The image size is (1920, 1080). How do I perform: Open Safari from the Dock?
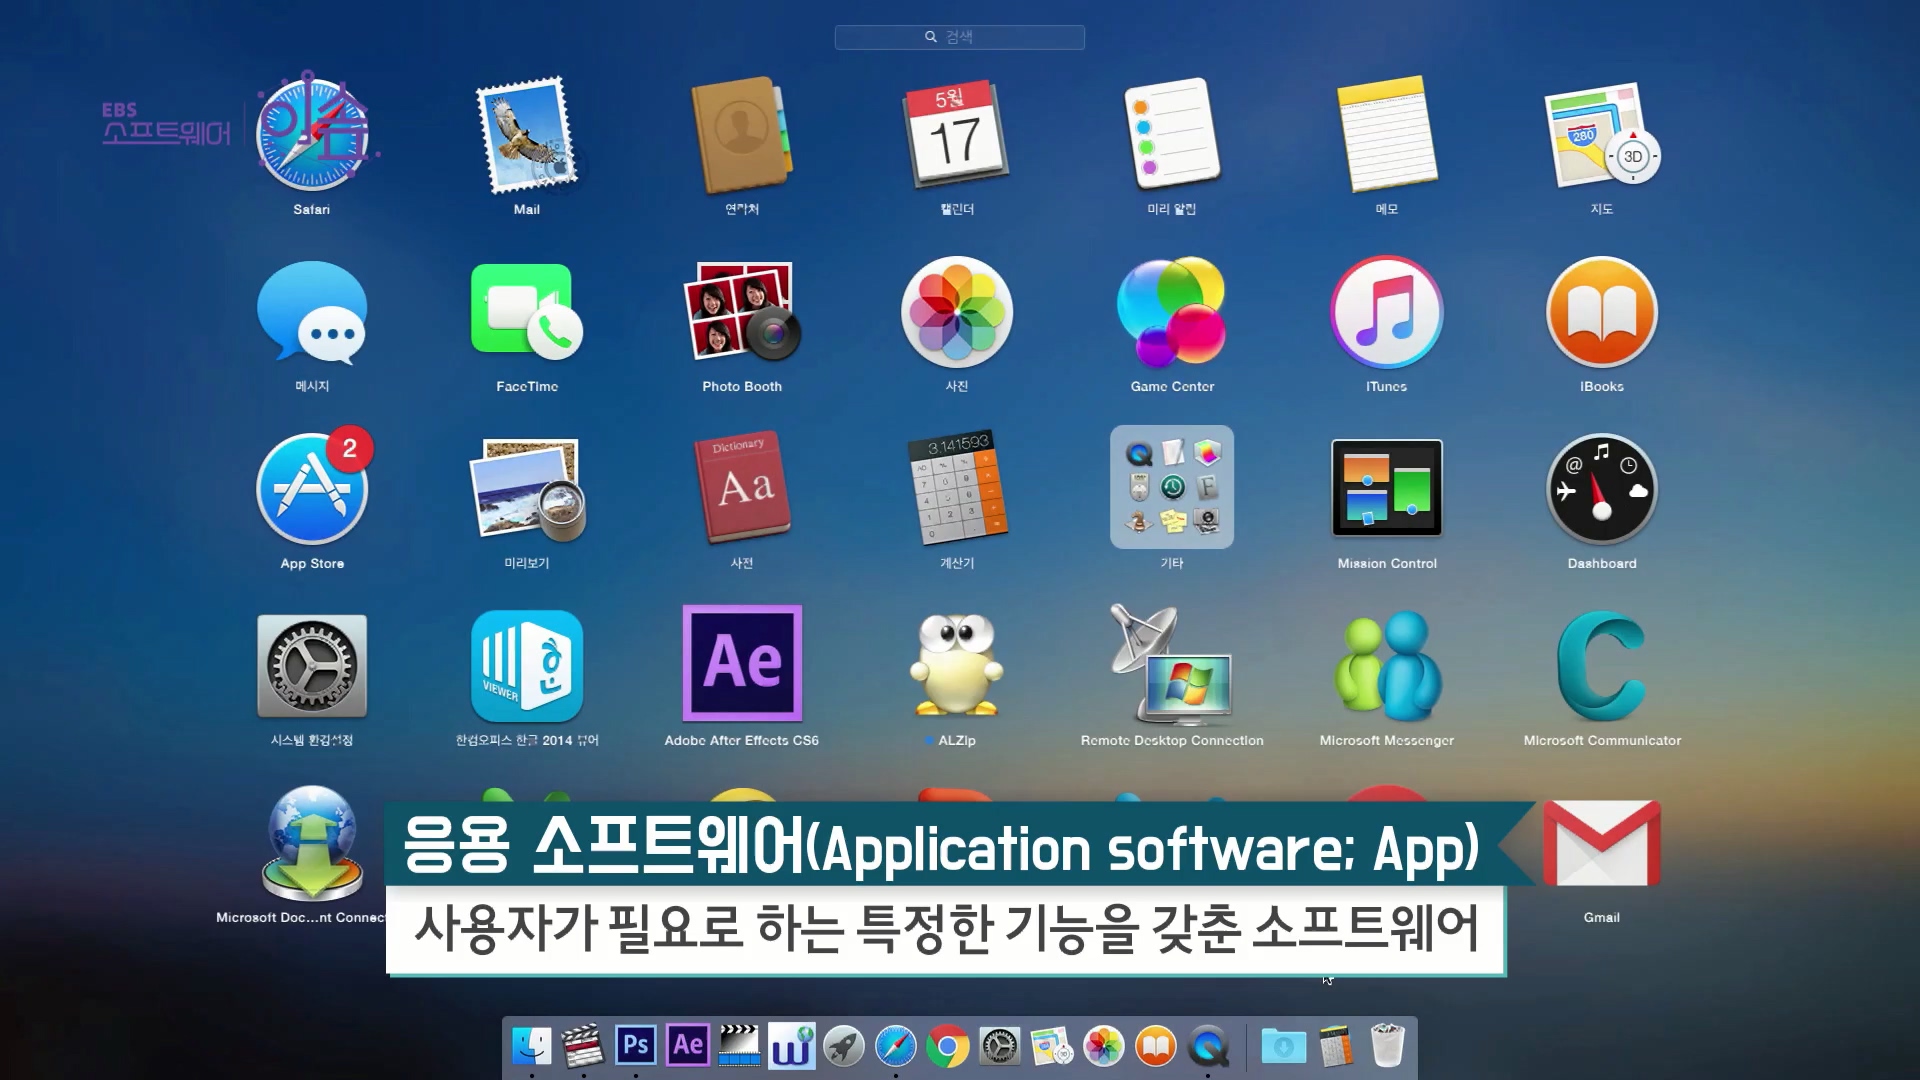(896, 1047)
